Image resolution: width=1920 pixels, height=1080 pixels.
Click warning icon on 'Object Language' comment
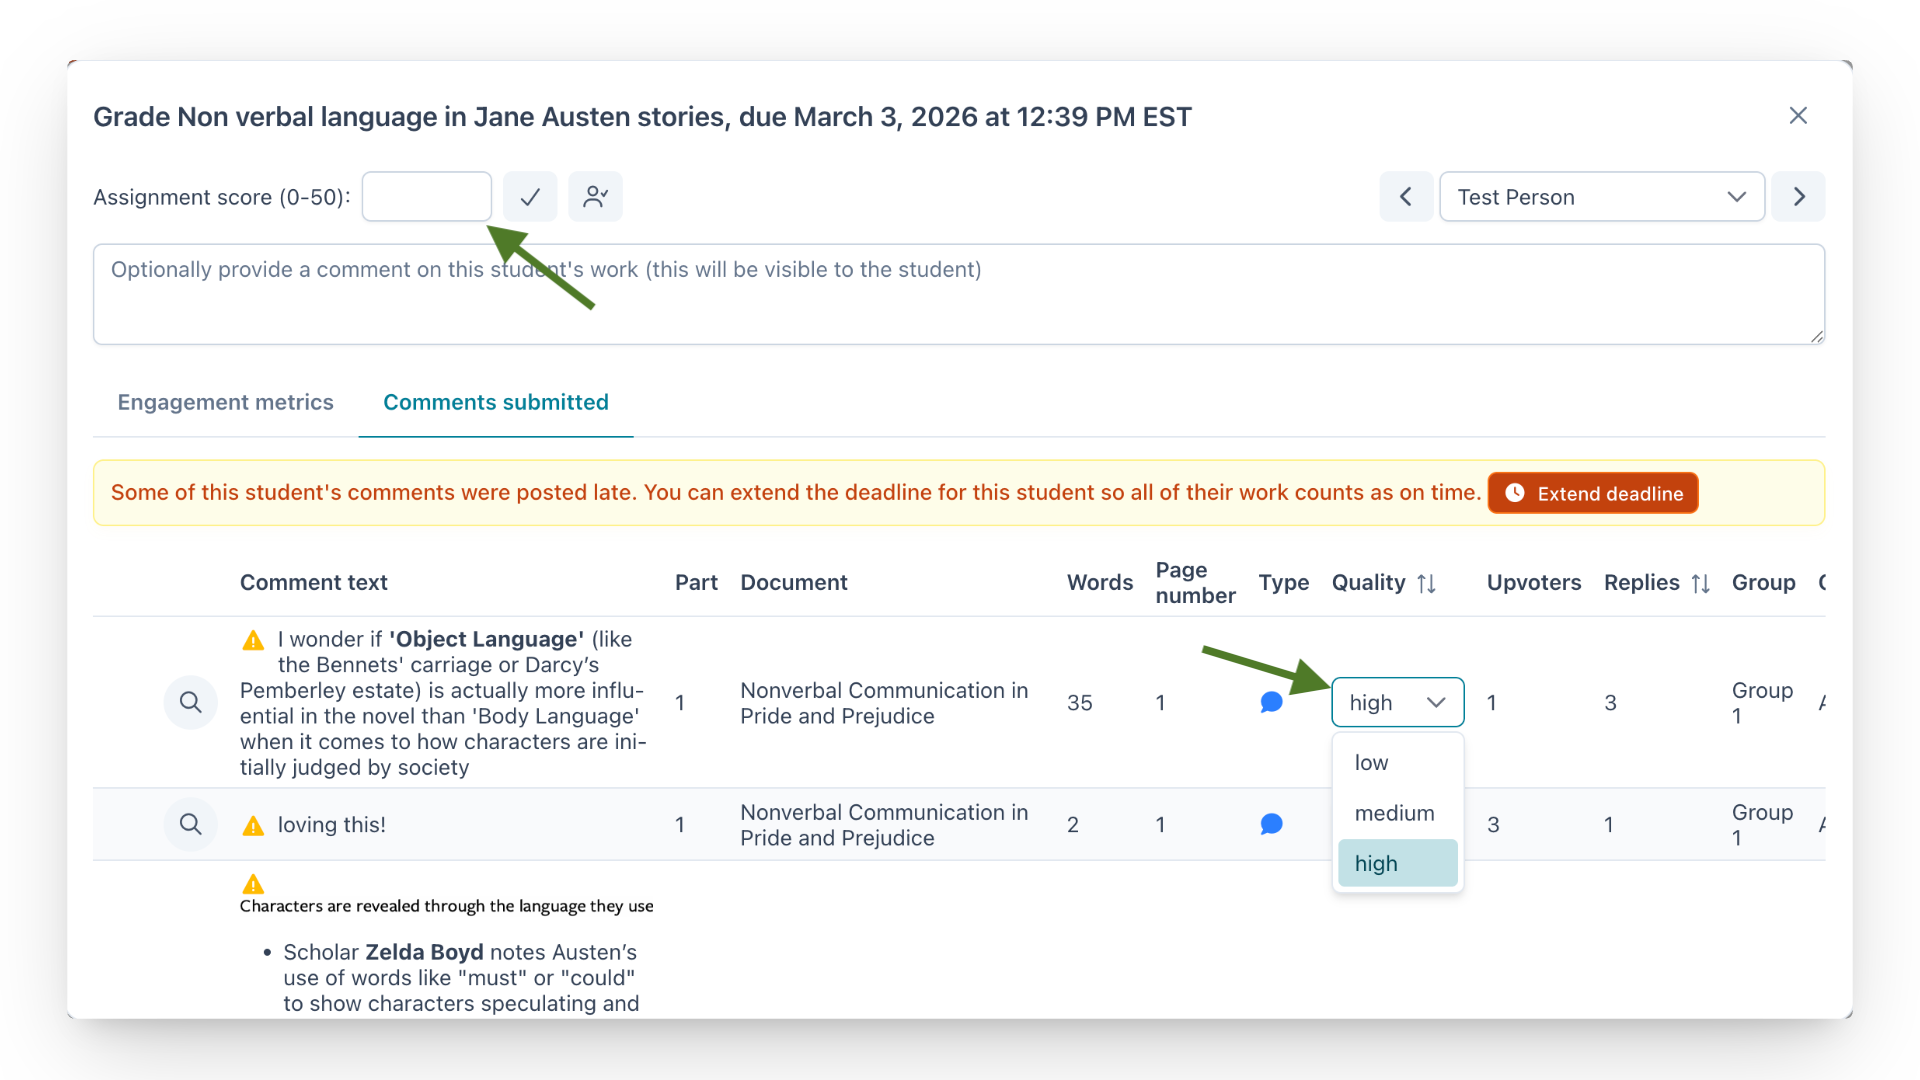point(254,640)
